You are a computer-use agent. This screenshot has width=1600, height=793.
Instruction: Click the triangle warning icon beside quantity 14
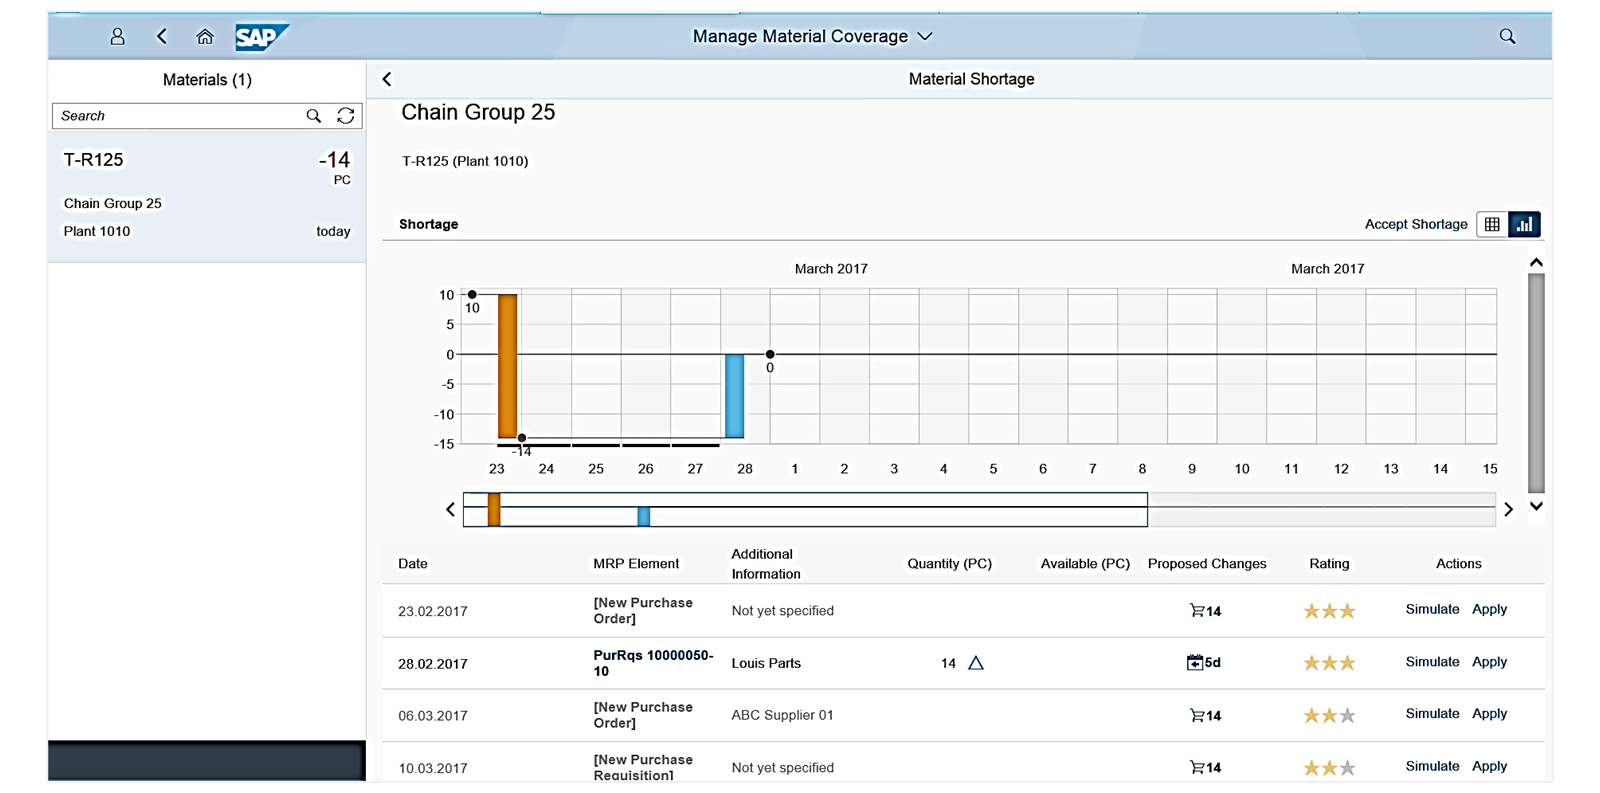click(x=976, y=663)
